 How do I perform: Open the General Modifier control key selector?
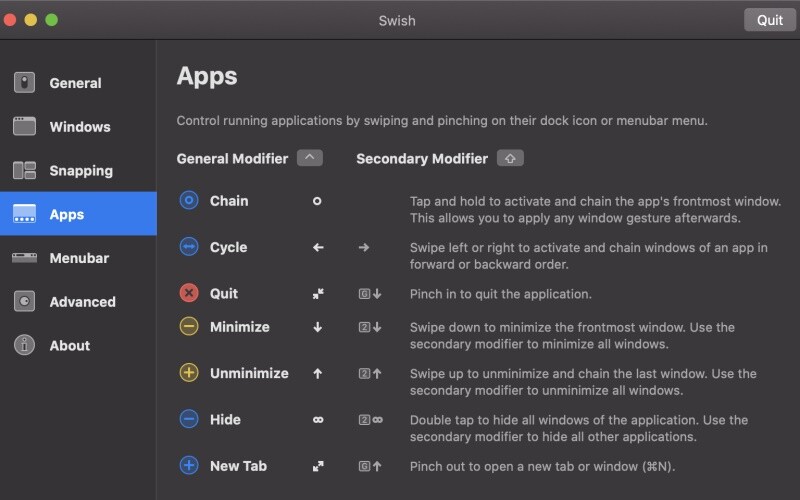coord(310,158)
